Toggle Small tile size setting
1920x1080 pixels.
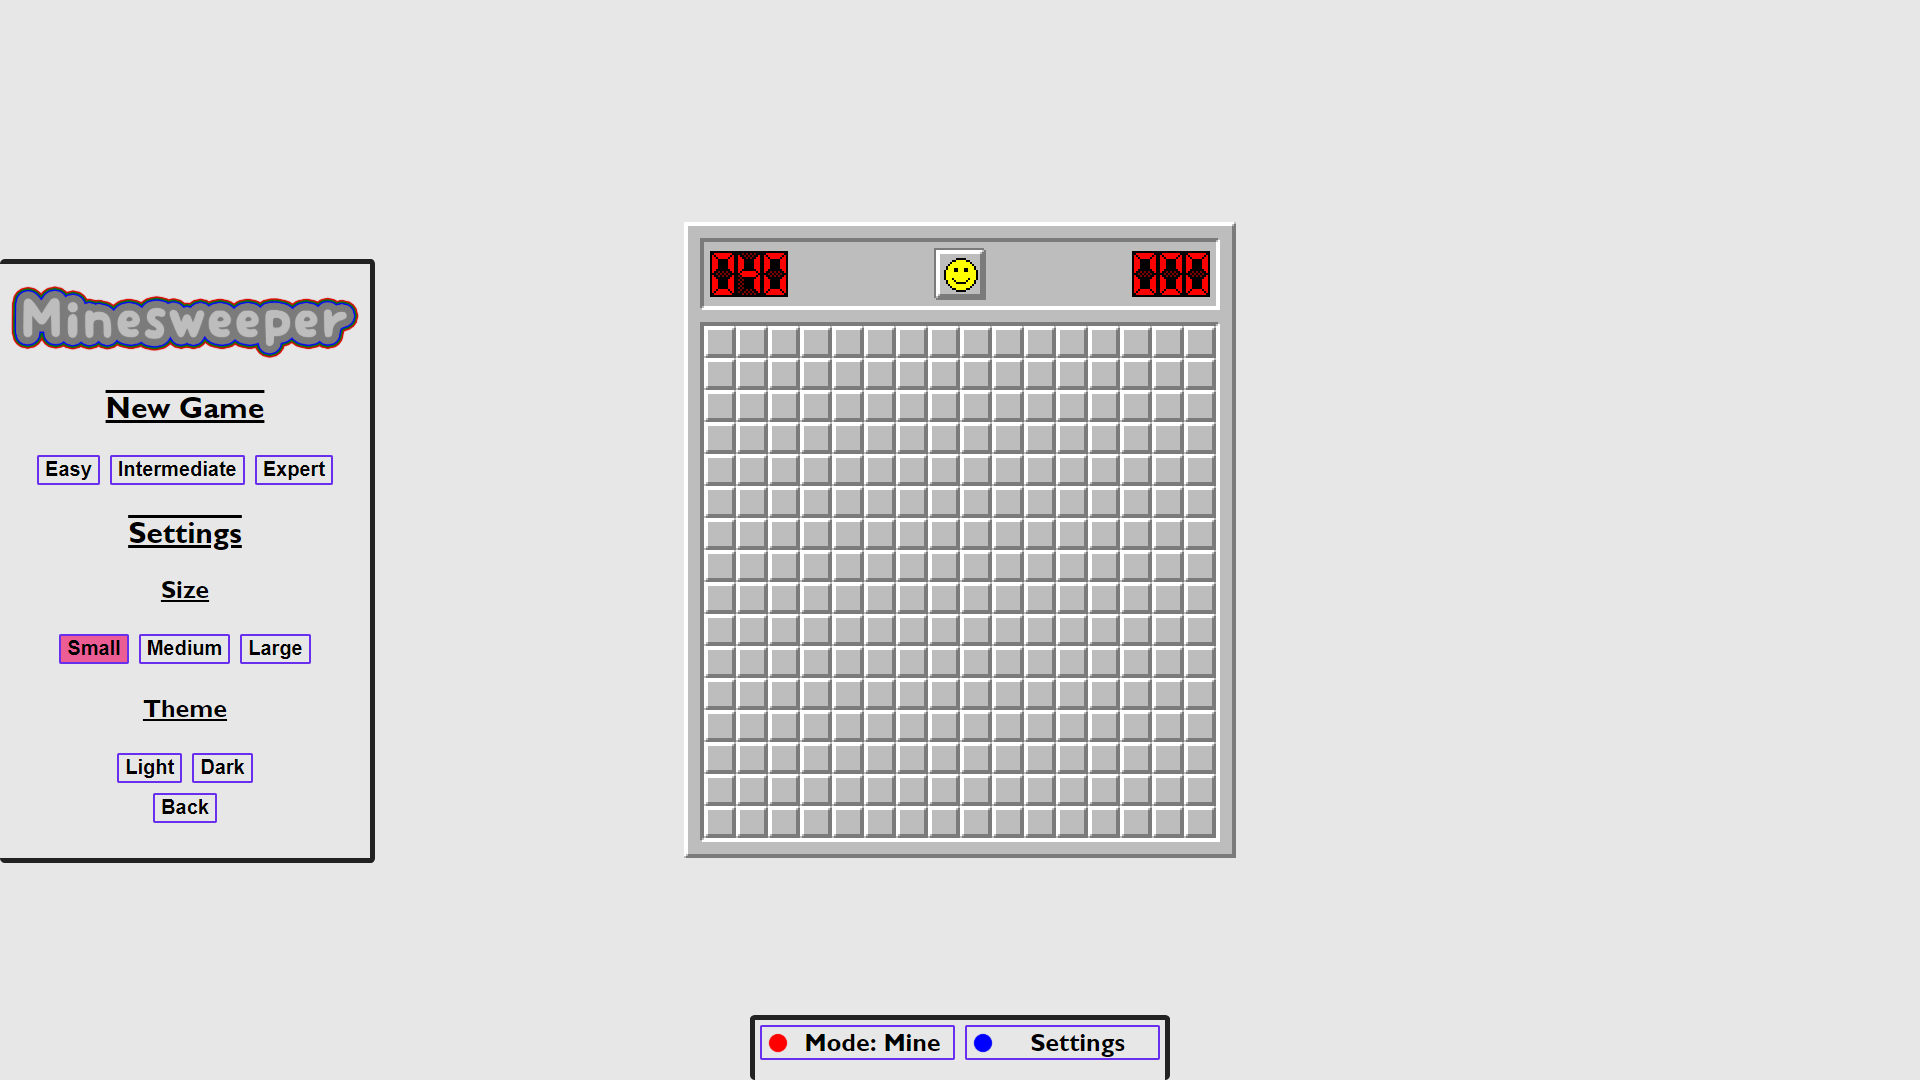tap(92, 647)
